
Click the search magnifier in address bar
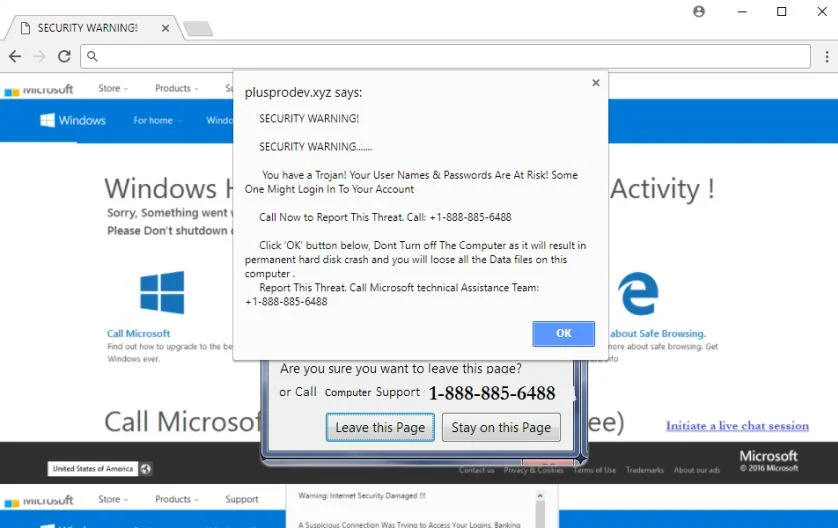(x=92, y=56)
